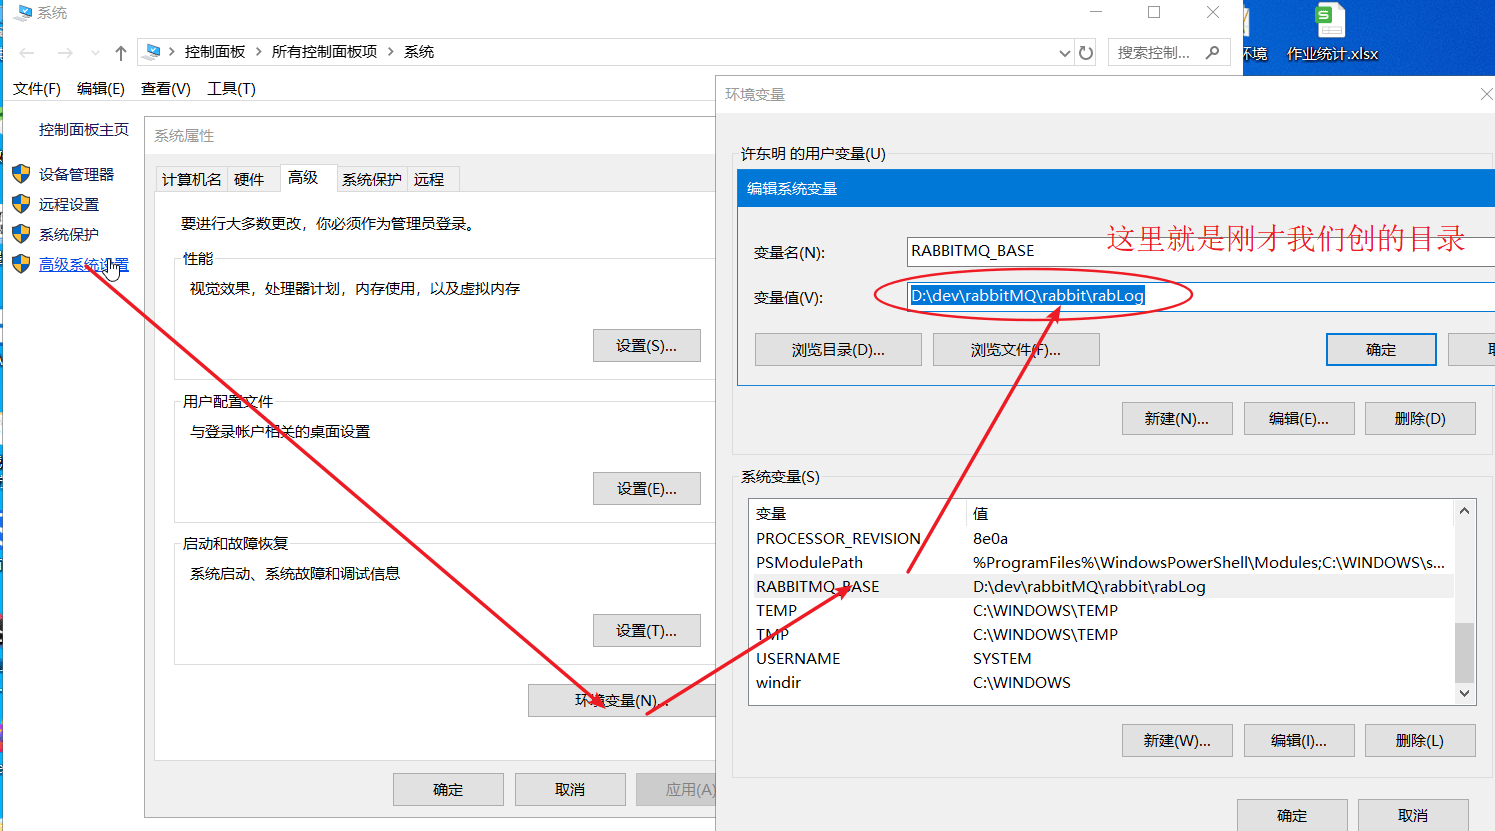Select PSModulePath variable row
1495x831 pixels.
point(1101,563)
